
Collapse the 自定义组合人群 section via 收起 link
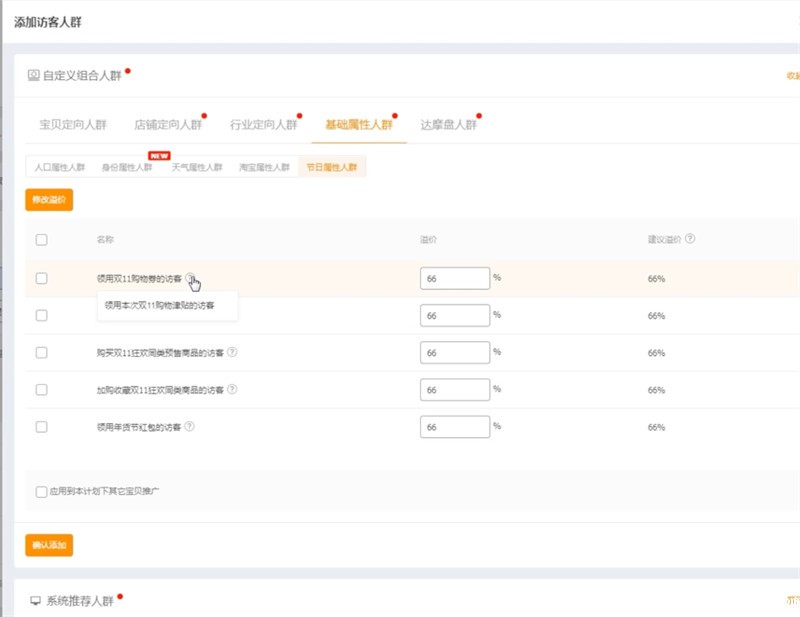(x=792, y=75)
